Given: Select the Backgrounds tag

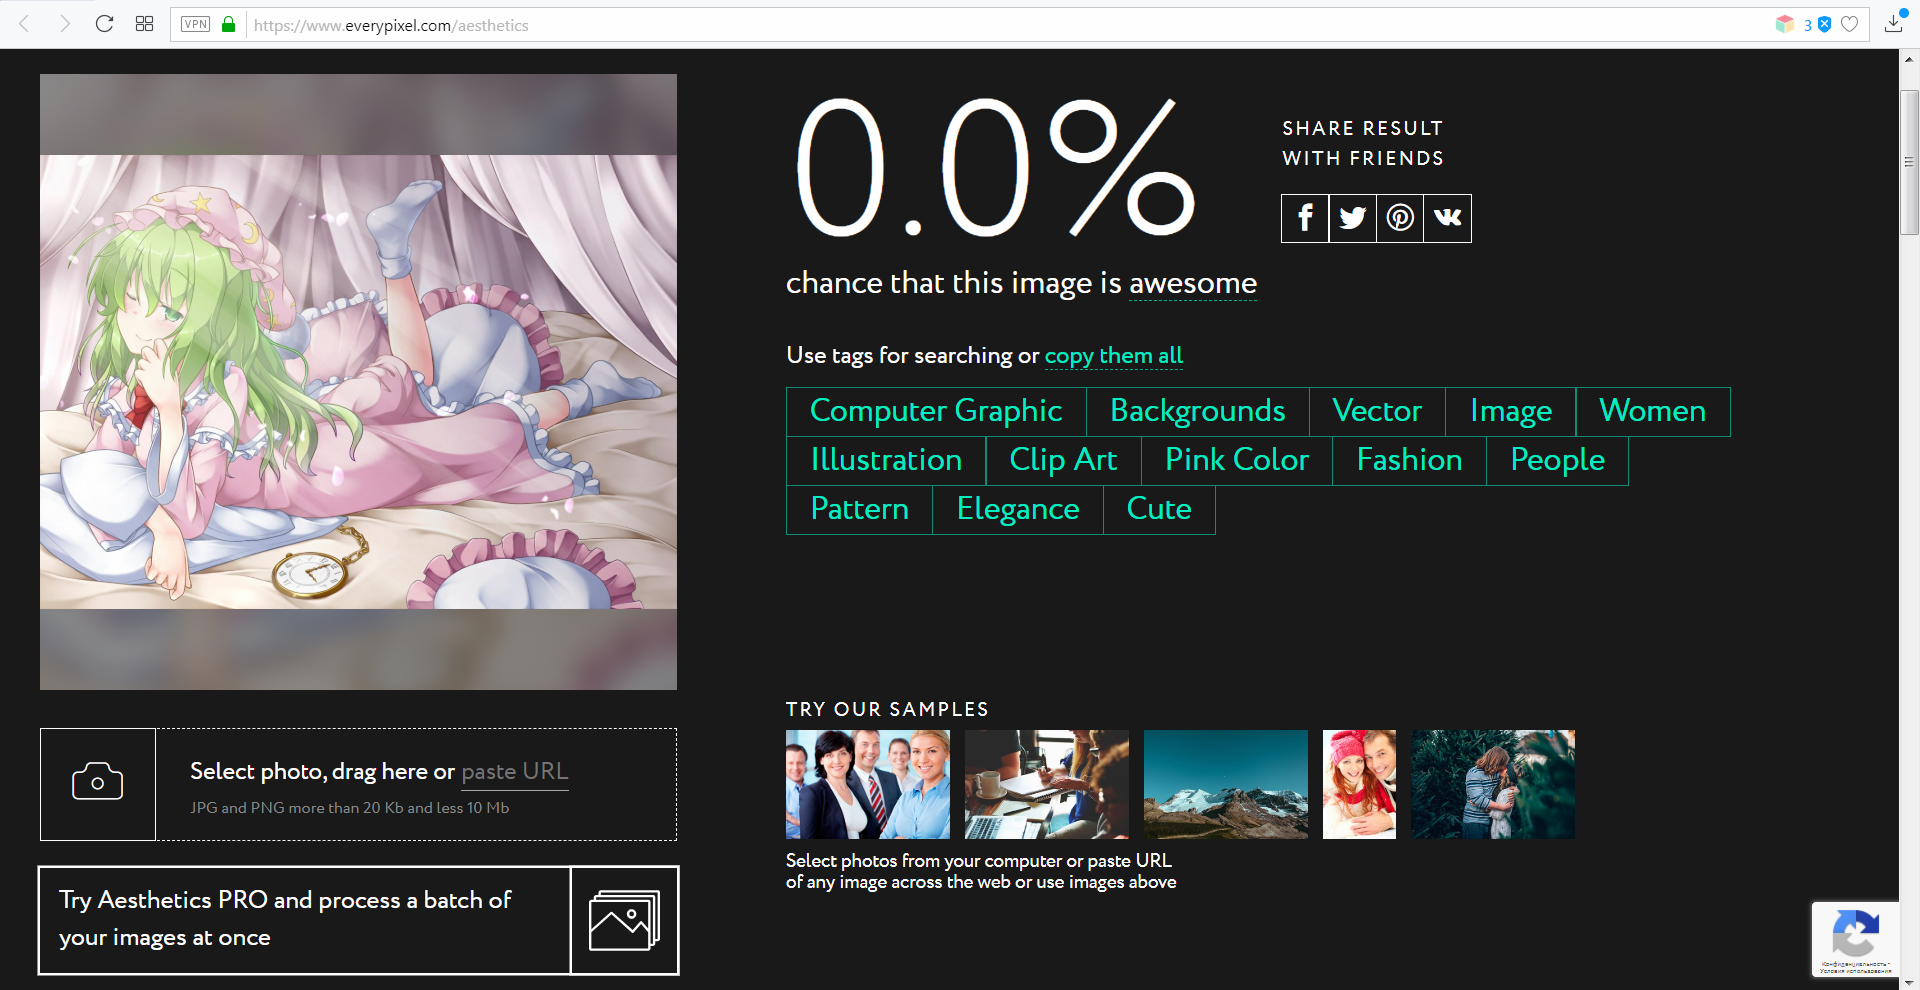Looking at the screenshot, I should coord(1198,411).
